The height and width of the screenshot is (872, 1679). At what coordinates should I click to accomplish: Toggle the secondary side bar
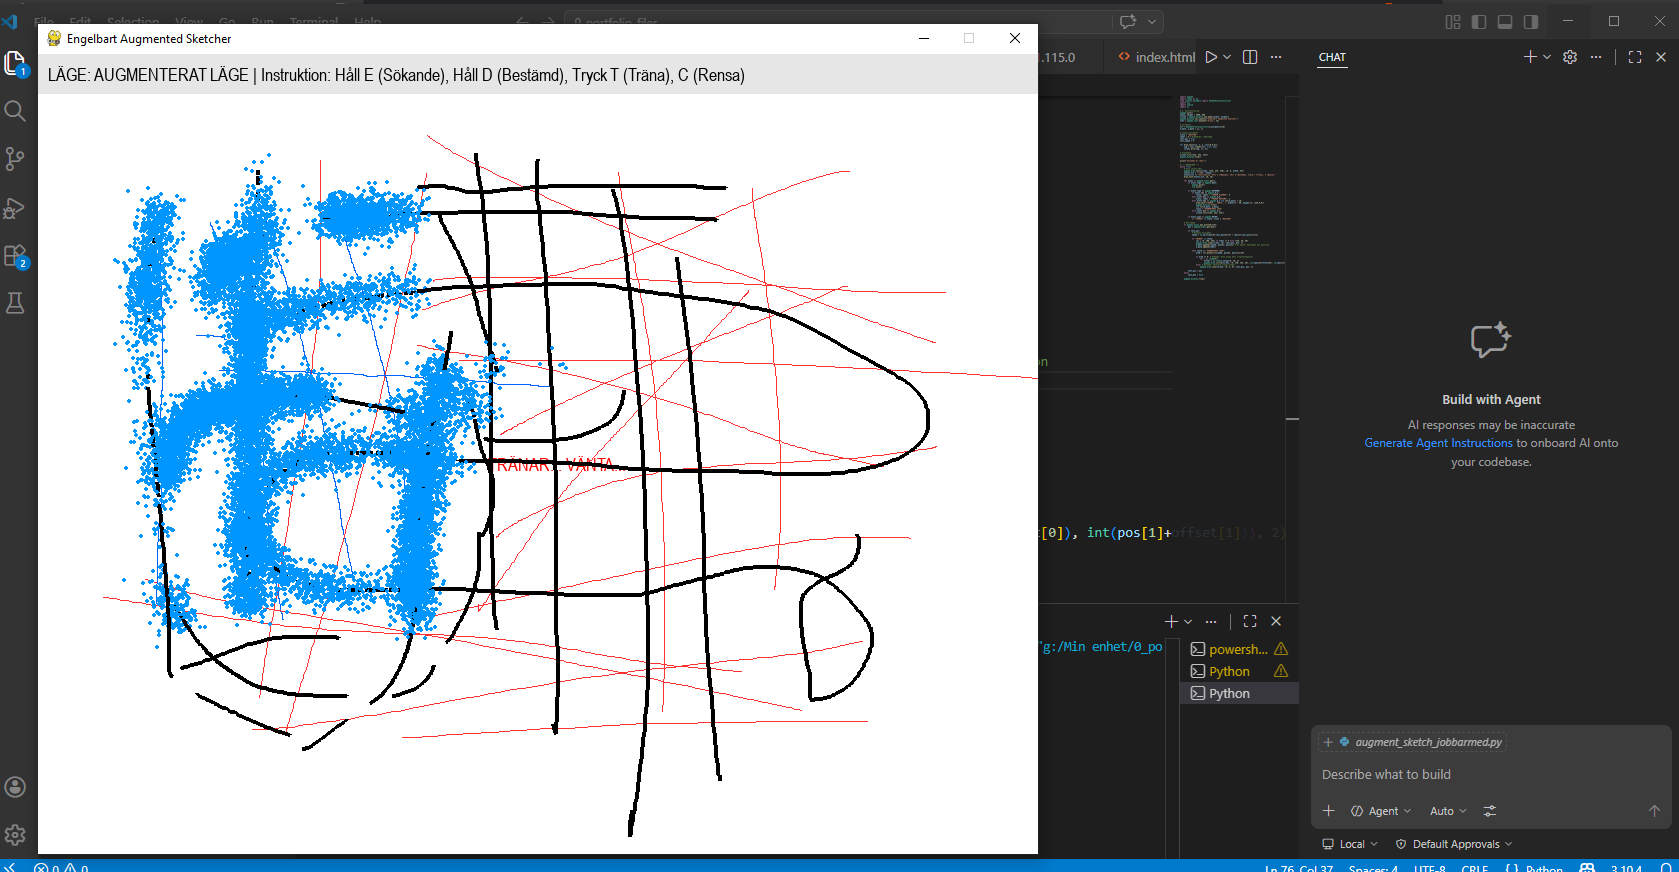pyautogui.click(x=1531, y=21)
